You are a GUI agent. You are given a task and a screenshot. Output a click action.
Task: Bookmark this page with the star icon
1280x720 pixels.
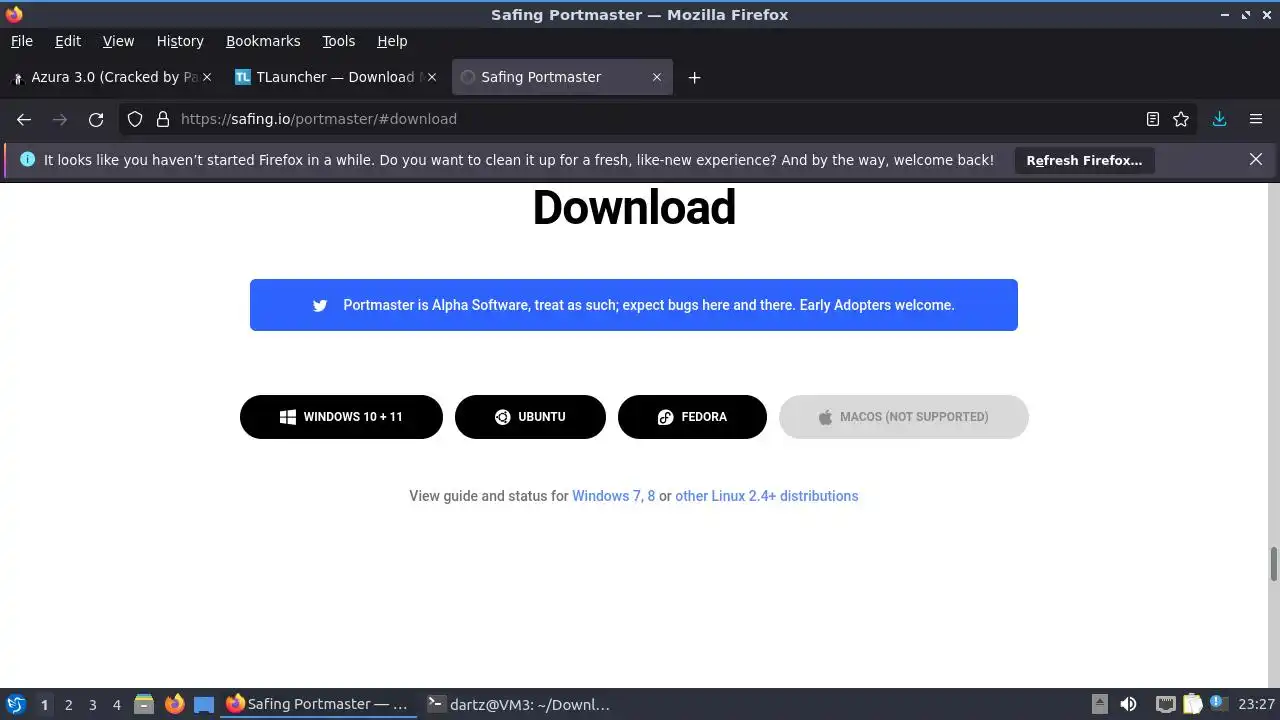pos(1181,119)
